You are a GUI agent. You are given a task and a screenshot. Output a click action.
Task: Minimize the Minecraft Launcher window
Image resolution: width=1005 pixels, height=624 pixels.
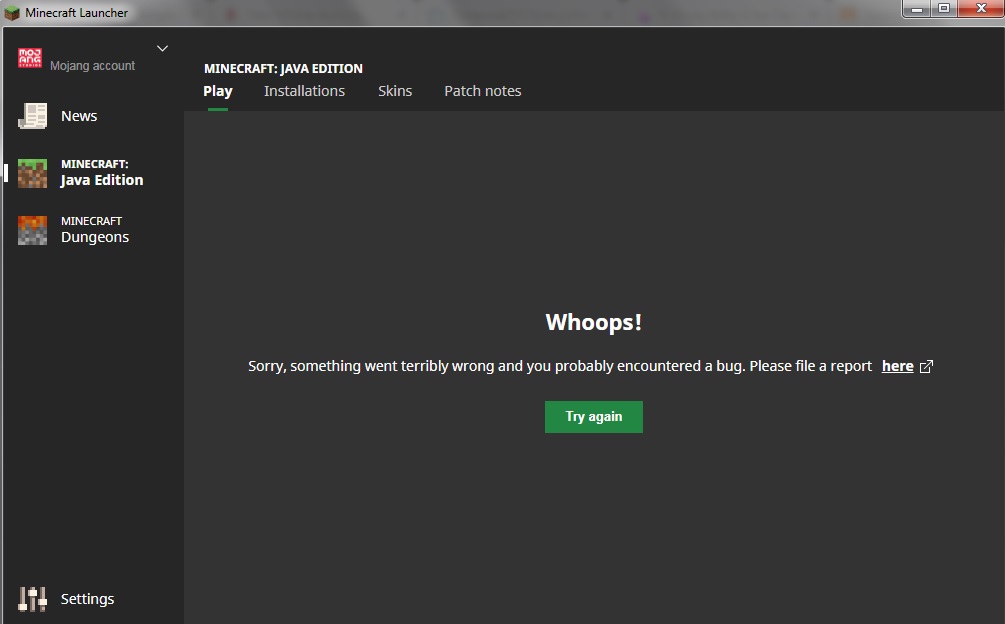[917, 9]
